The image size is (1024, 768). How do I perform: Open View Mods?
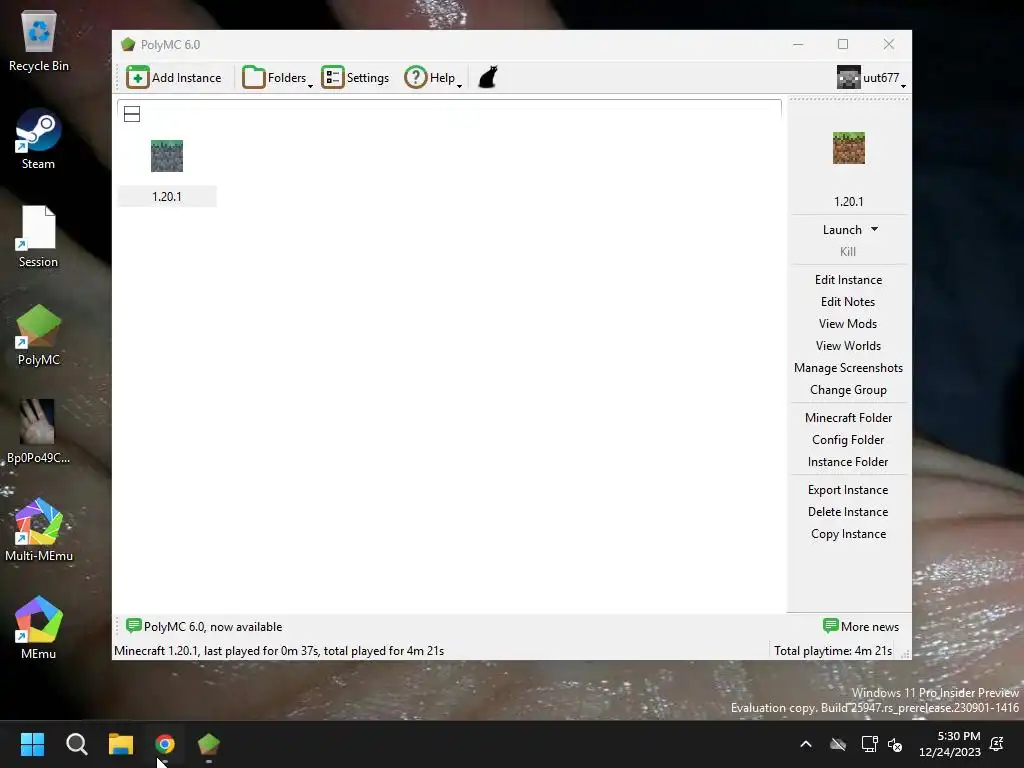[x=848, y=324]
